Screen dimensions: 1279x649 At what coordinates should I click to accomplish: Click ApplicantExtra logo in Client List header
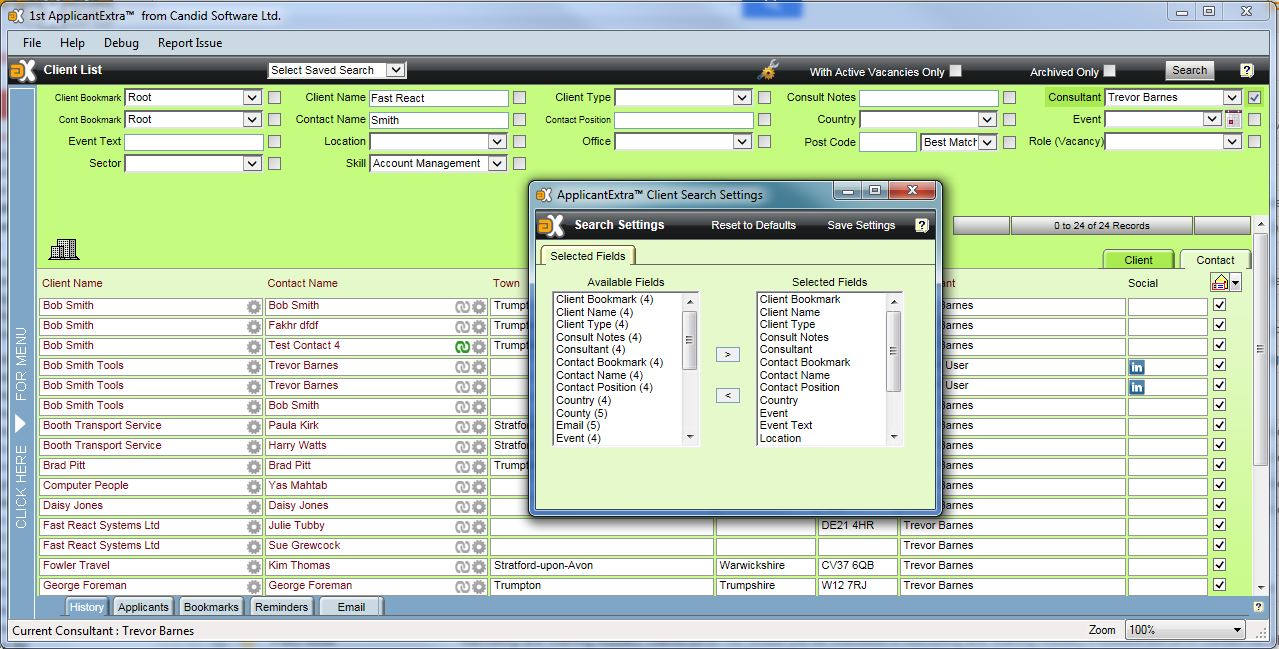23,71
